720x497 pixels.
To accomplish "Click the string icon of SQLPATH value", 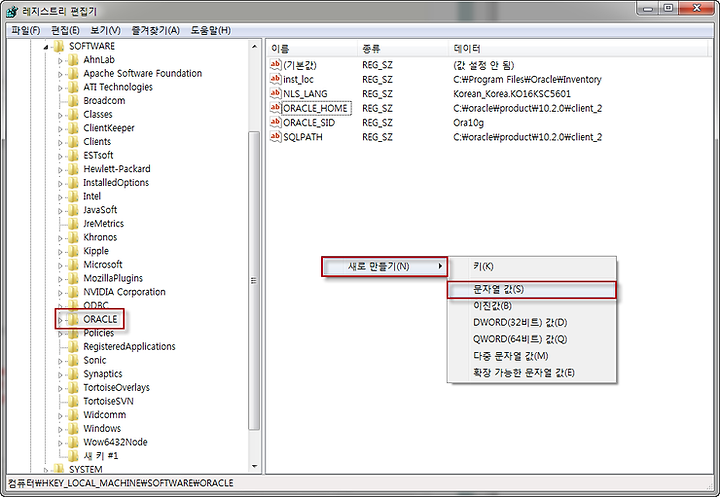I will [x=275, y=136].
